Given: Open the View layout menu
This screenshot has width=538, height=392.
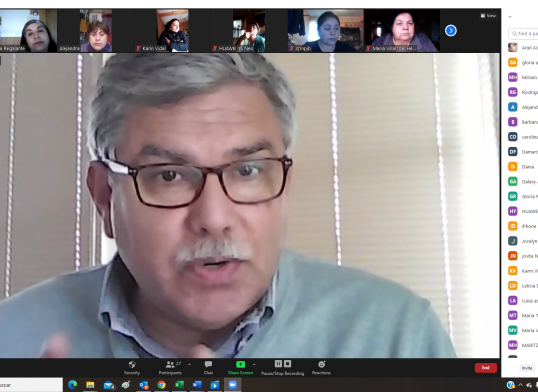Looking at the screenshot, I should point(488,15).
